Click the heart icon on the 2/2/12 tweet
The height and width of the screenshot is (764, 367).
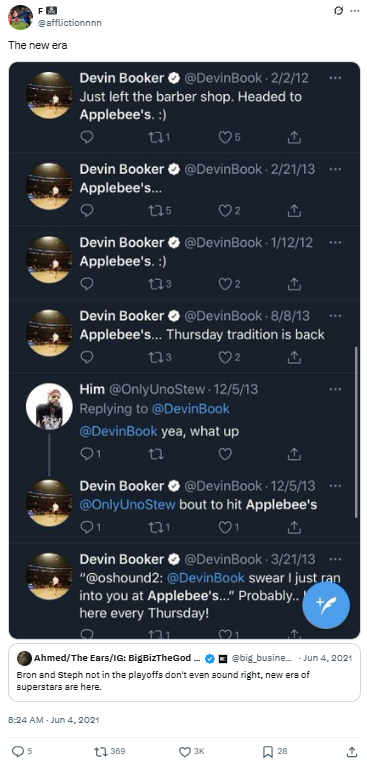pos(225,138)
